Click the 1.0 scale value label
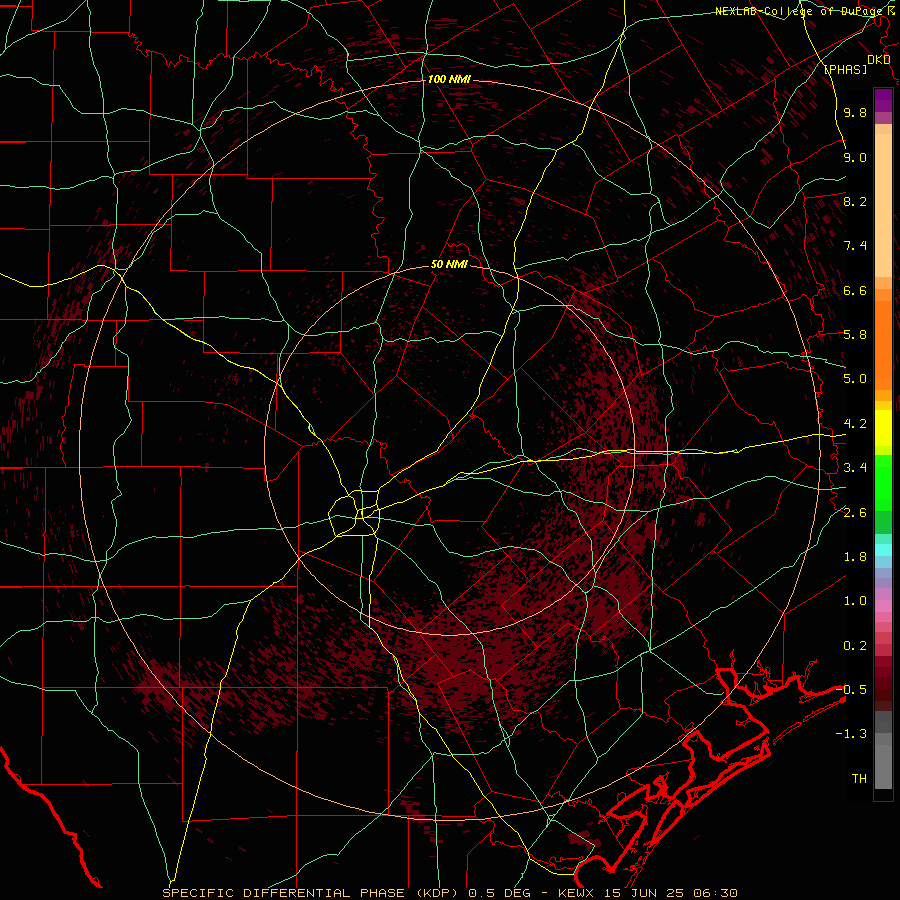The image size is (900, 900). [x=855, y=602]
